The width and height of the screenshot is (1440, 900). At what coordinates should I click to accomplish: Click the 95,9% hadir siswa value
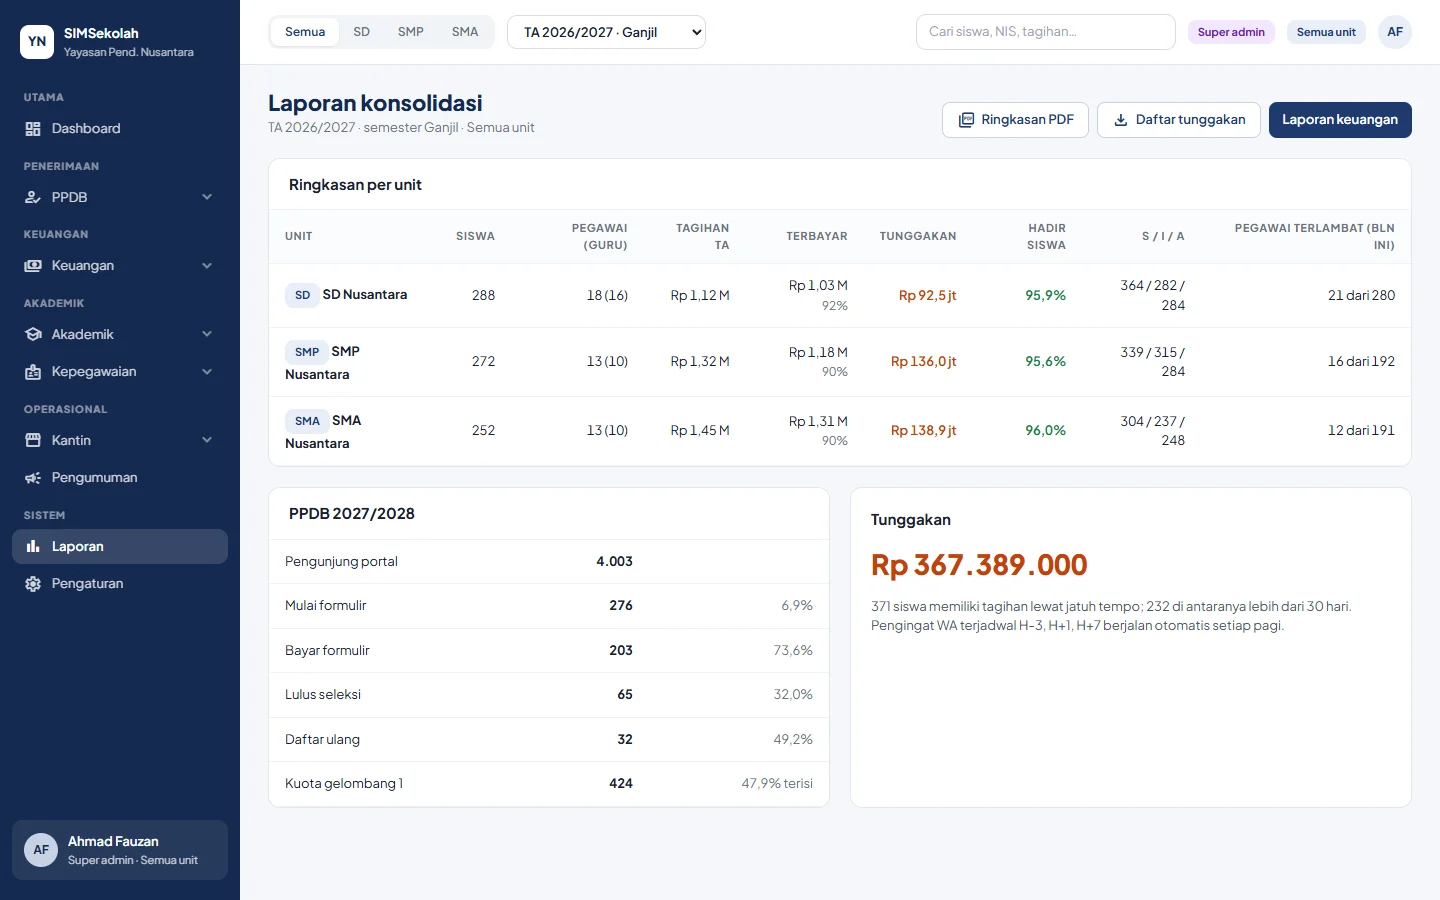[x=1045, y=296]
